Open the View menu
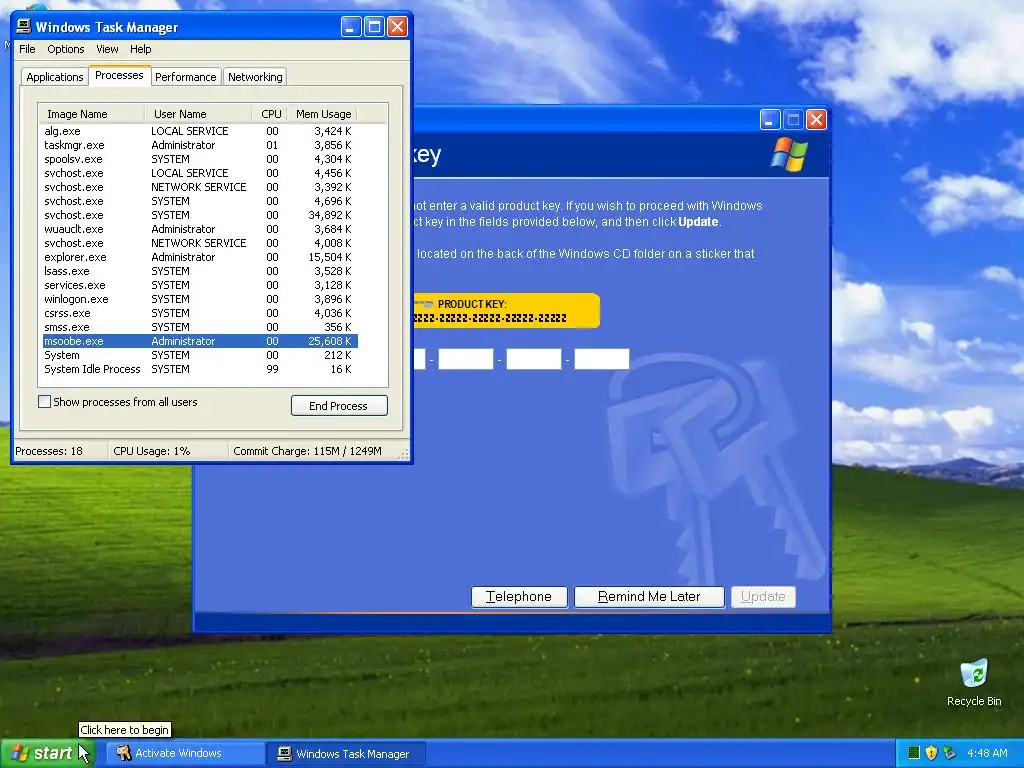This screenshot has width=1024, height=768. (x=107, y=49)
